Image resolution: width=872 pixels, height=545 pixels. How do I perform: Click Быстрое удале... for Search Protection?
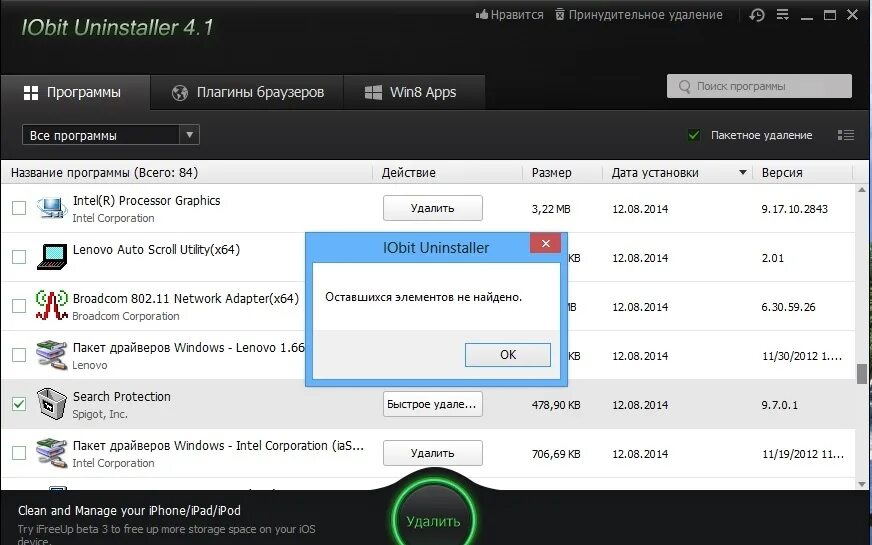(433, 404)
